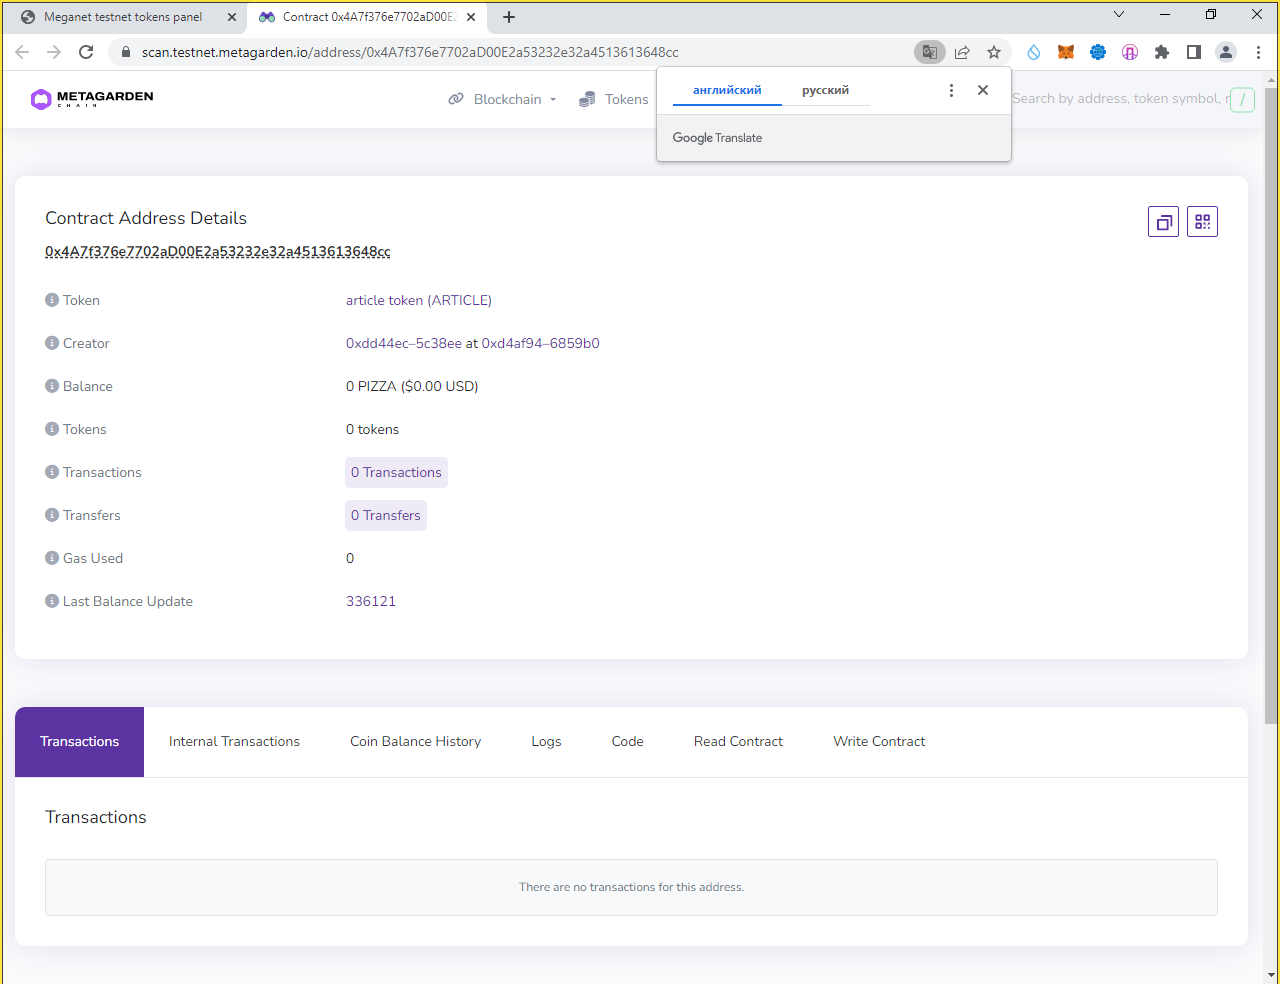Viewport: 1280px width, 984px height.
Task: Click the info icon next to Tokens row
Action: coord(52,429)
